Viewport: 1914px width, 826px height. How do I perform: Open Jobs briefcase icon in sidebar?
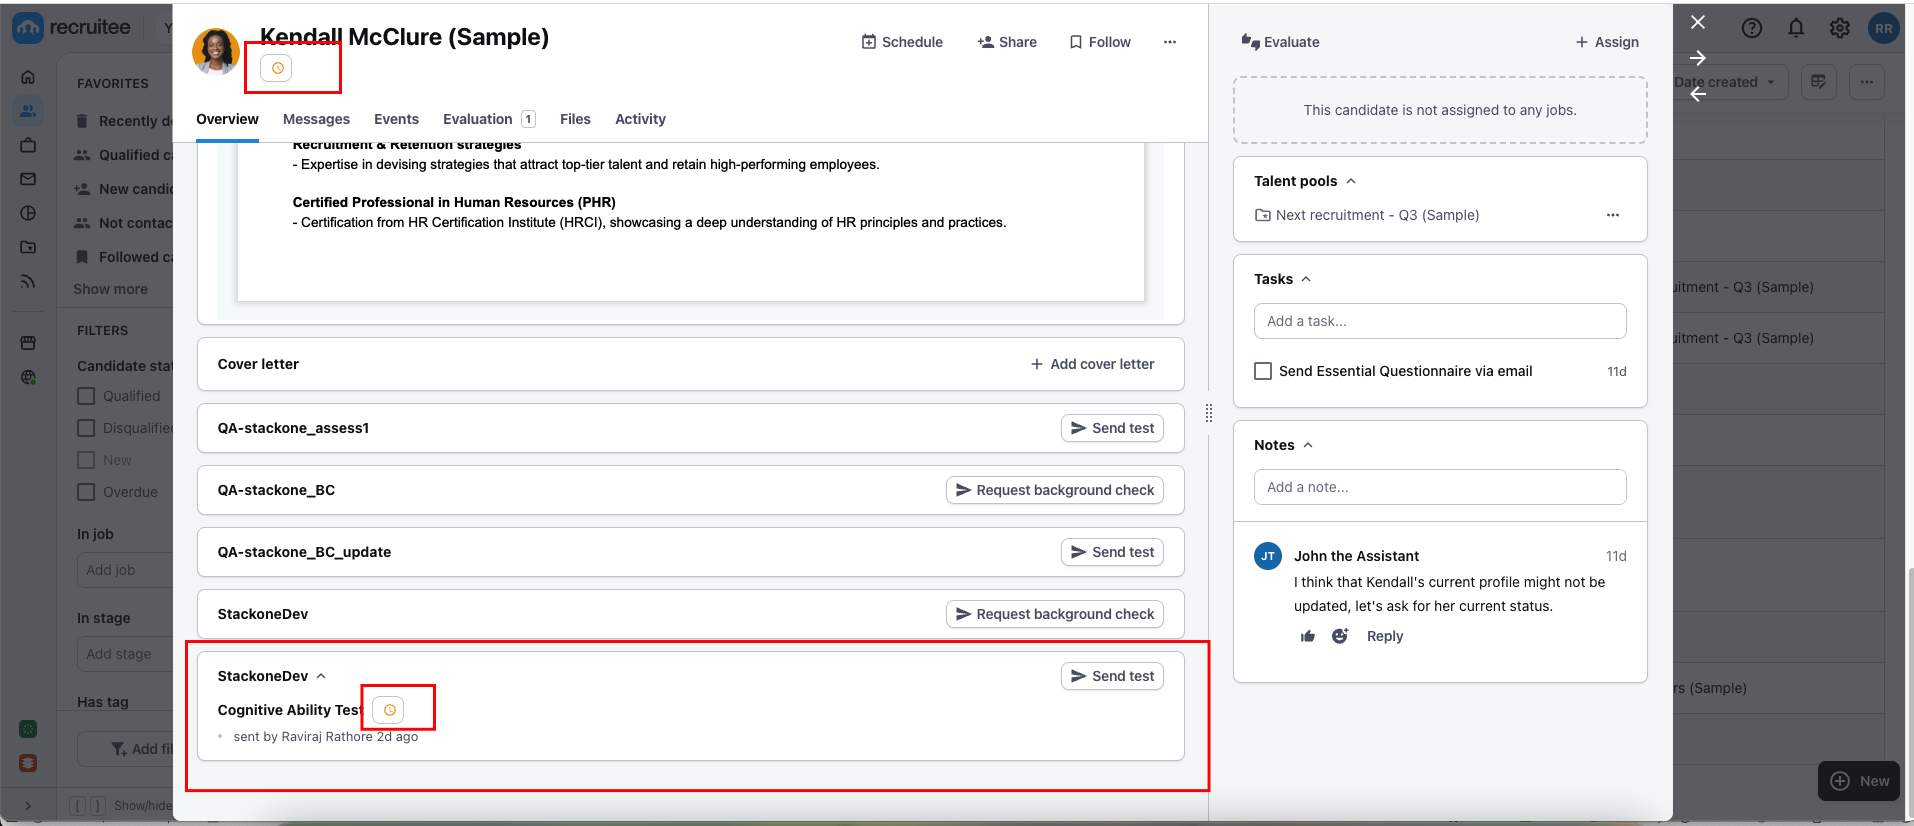tap(28, 145)
